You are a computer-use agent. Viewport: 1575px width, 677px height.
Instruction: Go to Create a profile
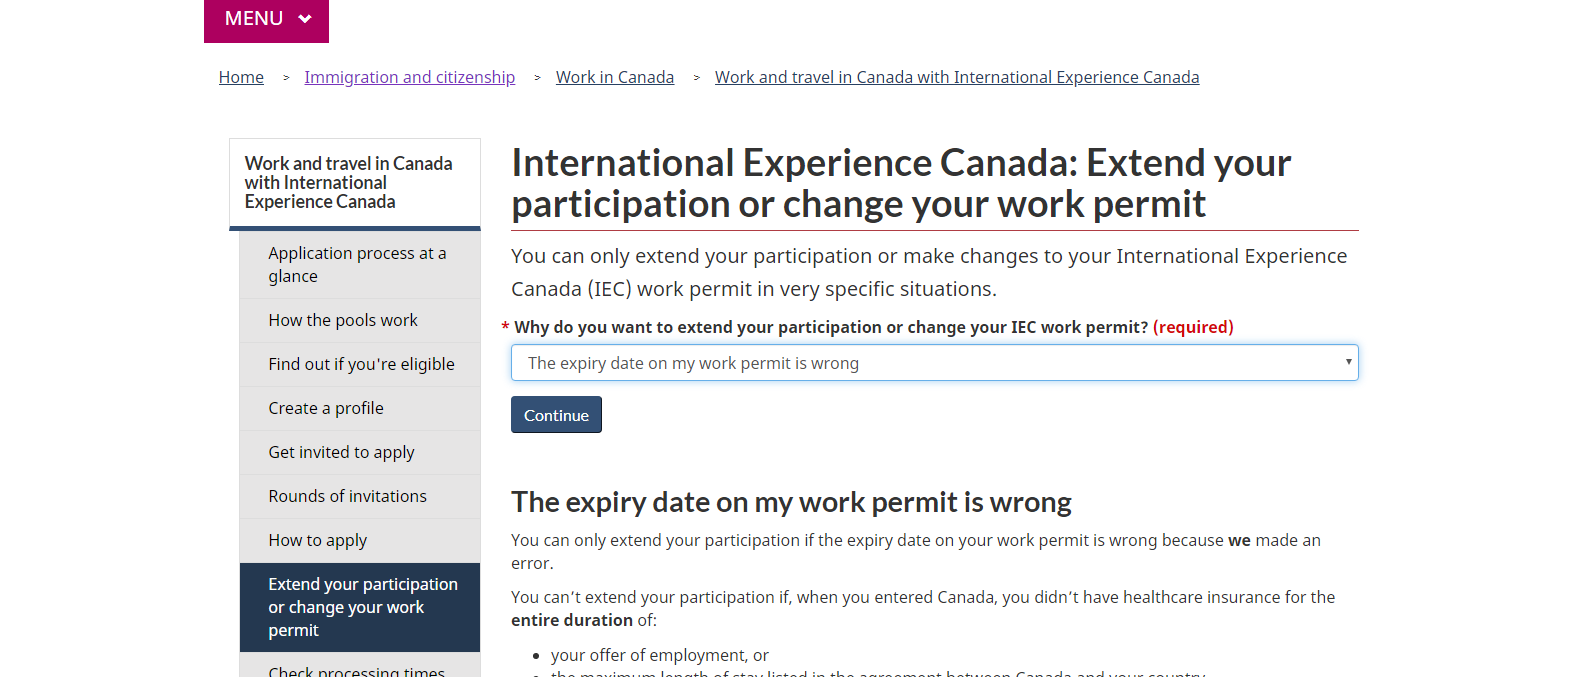point(360,408)
